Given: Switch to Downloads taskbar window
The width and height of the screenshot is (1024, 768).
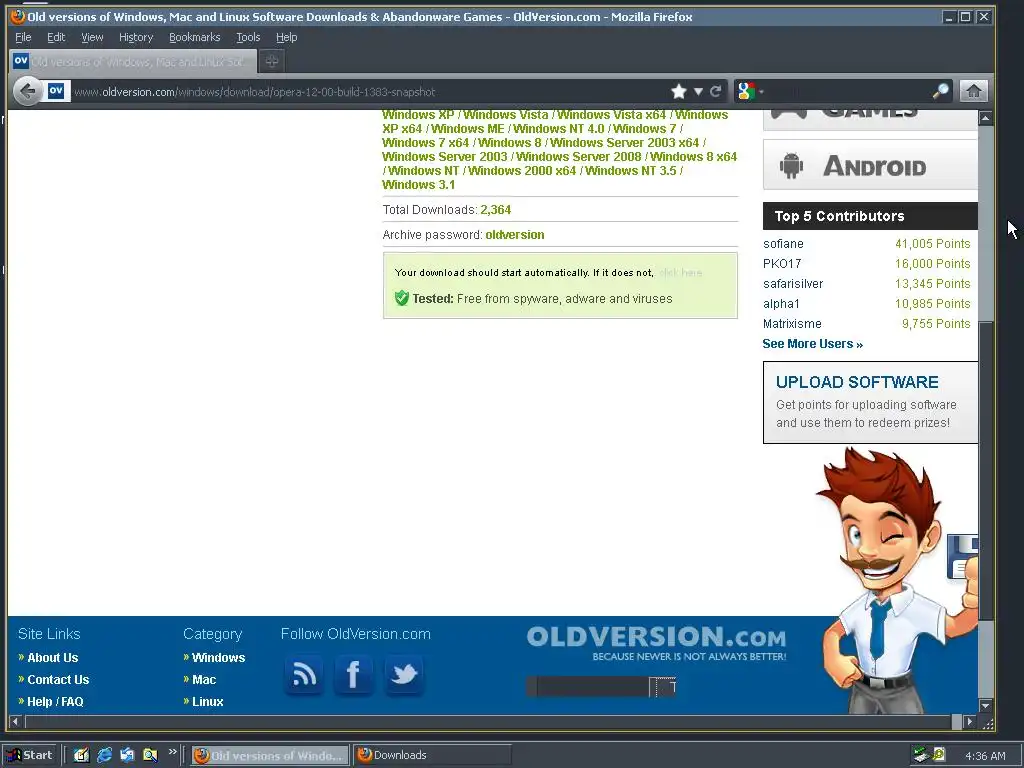Looking at the screenshot, I should click(x=432, y=755).
